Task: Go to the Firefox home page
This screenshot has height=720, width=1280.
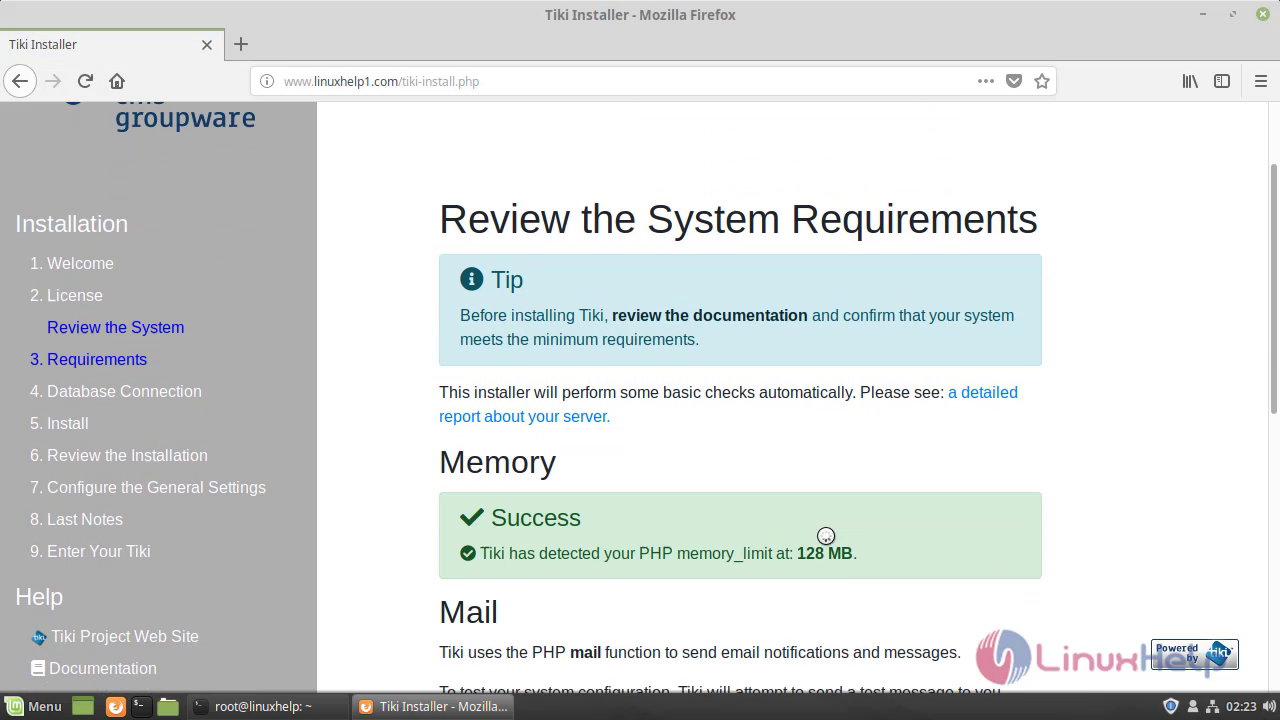Action: pyautogui.click(x=117, y=81)
